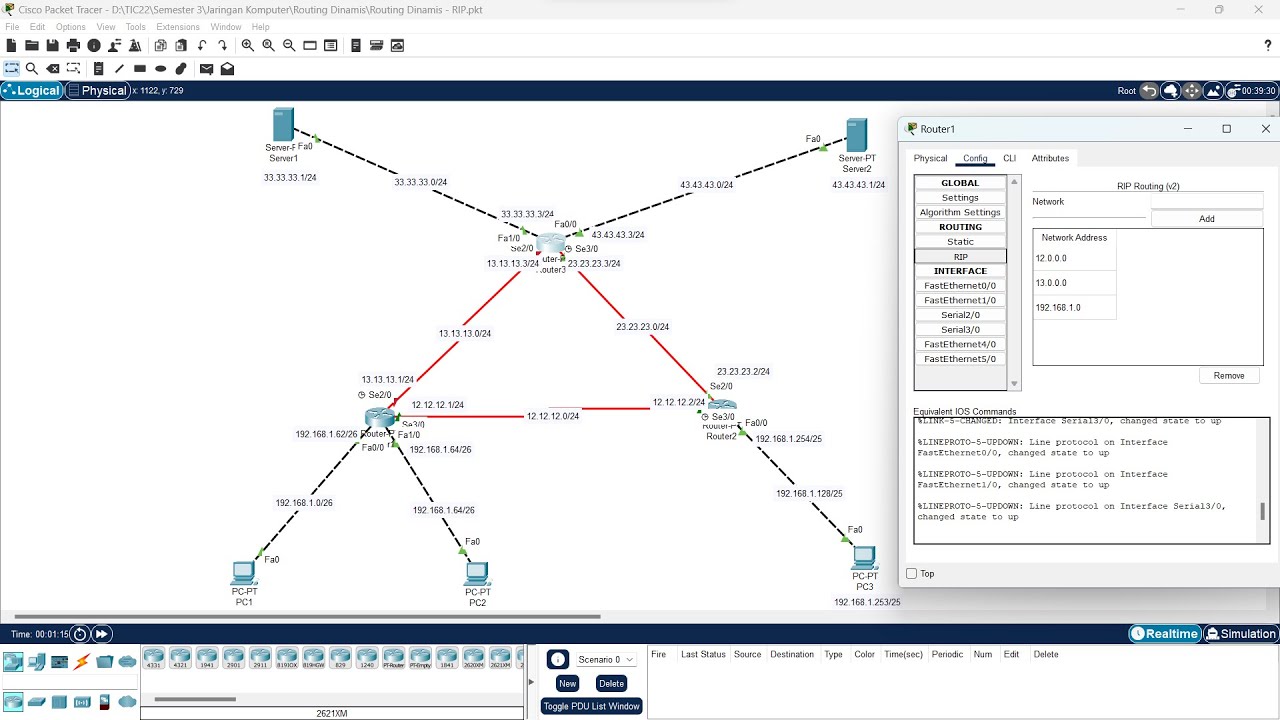Image resolution: width=1280 pixels, height=720 pixels.
Task: Pick the 2911 router device
Action: (259, 658)
